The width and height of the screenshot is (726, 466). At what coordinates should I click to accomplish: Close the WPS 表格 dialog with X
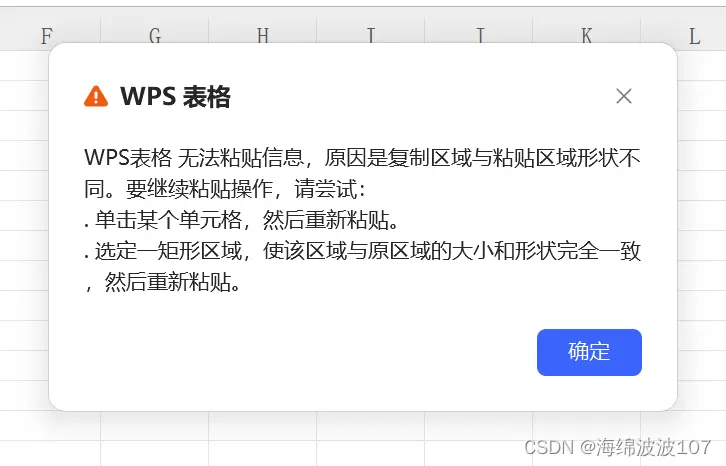point(624,96)
